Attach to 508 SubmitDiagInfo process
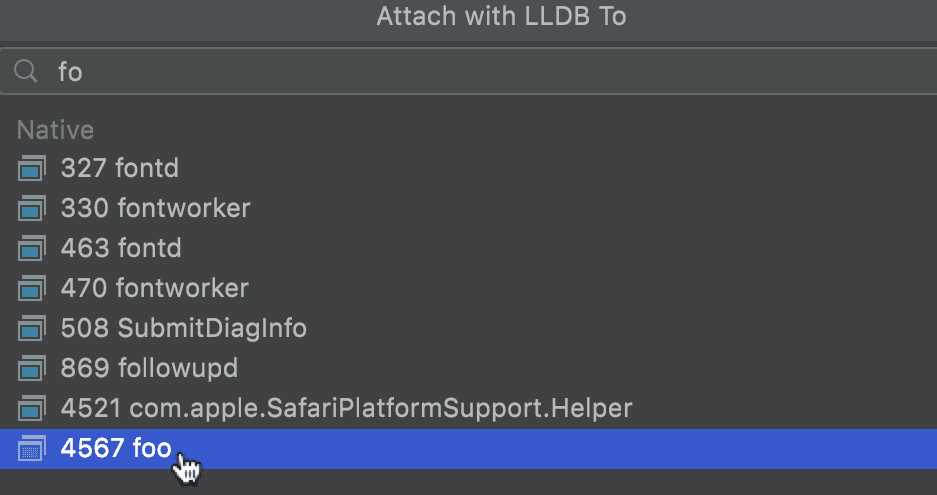 pyautogui.click(x=468, y=329)
